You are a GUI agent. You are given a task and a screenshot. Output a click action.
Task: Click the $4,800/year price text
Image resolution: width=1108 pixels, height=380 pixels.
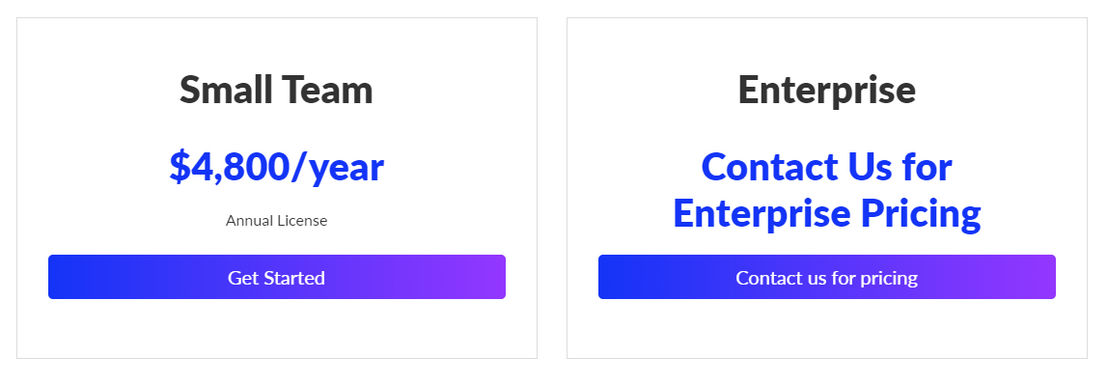[276, 167]
